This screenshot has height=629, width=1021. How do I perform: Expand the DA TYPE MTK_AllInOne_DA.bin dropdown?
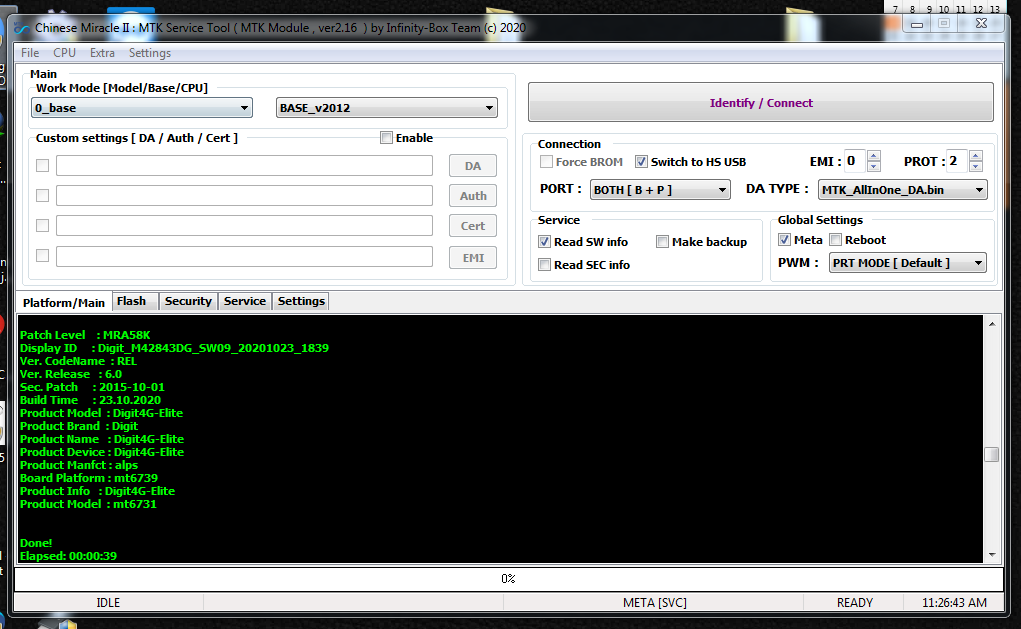click(x=902, y=189)
